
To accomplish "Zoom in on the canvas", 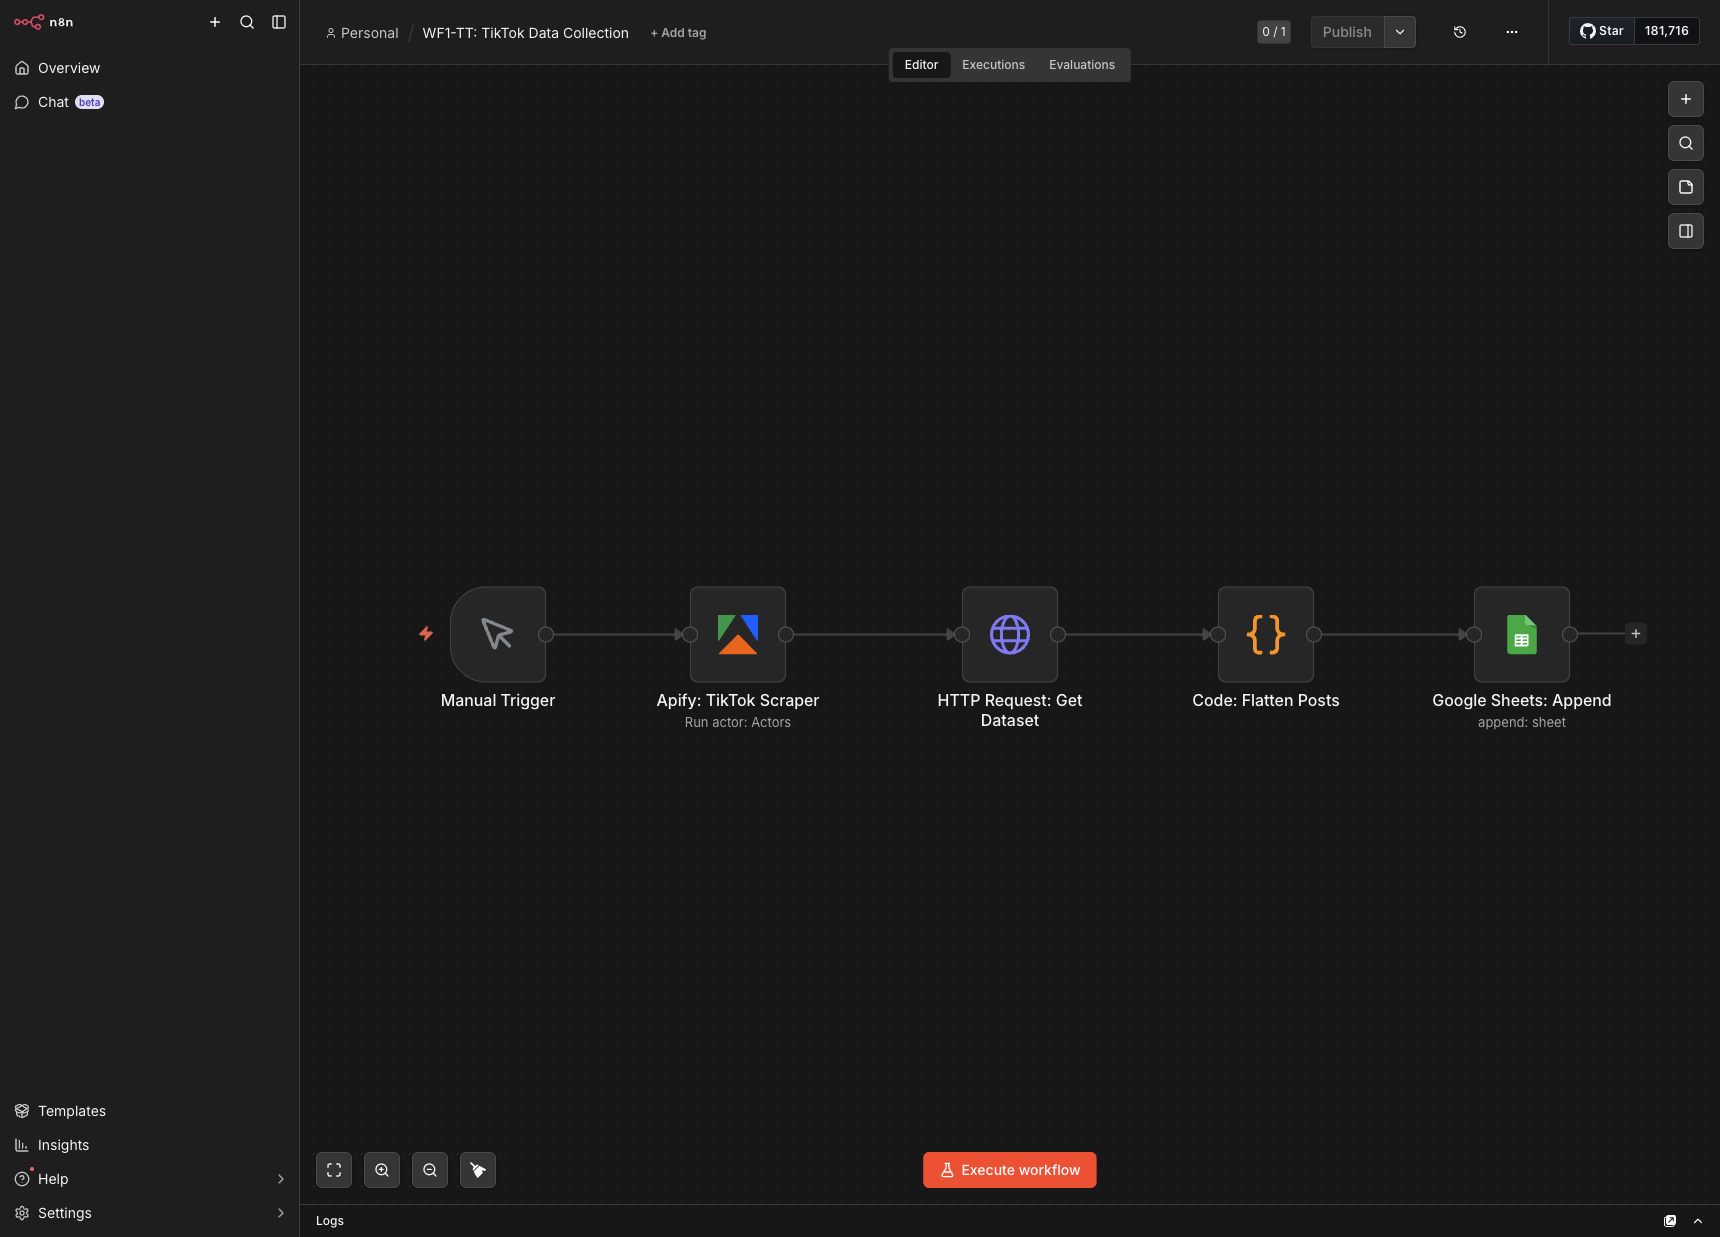I will [x=382, y=1170].
